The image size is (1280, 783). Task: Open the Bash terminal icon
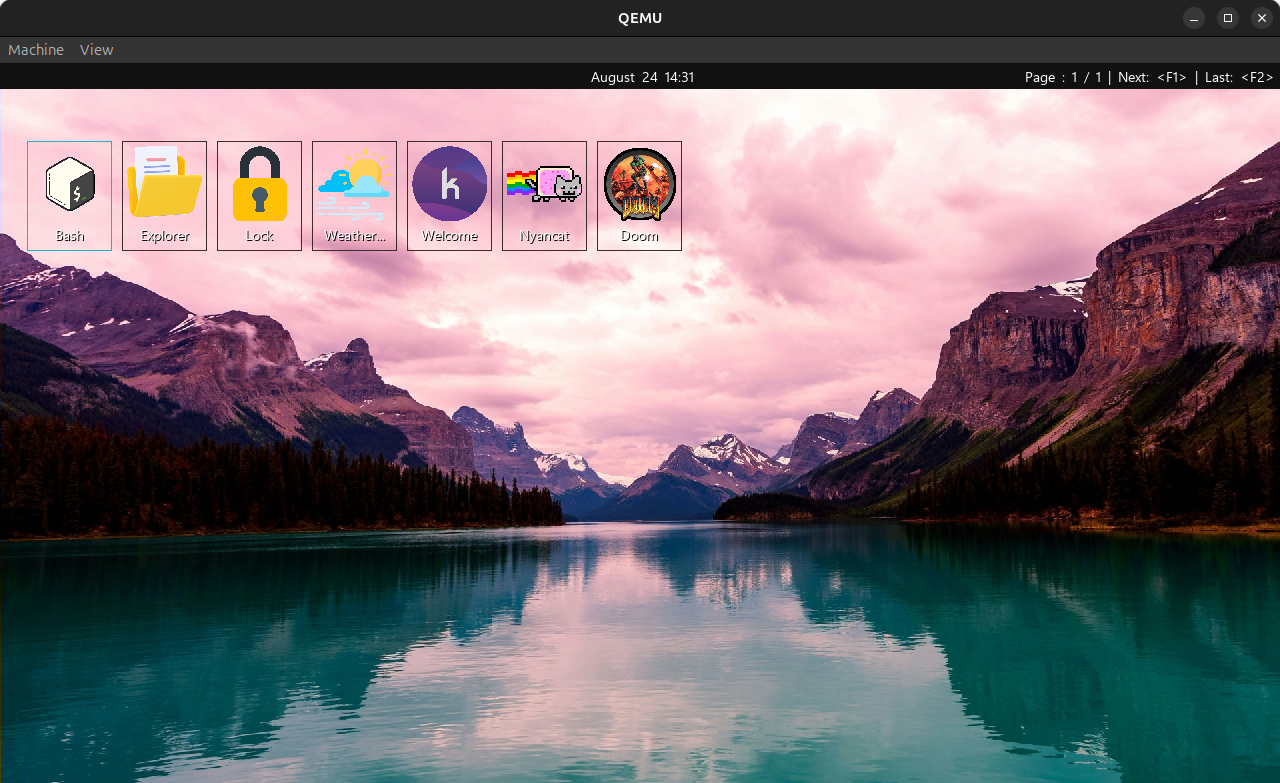click(x=70, y=185)
